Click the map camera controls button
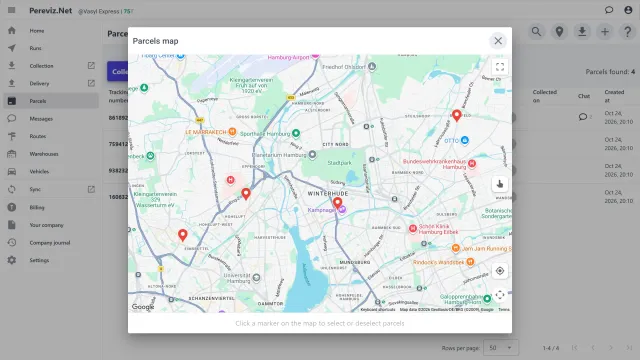640x360 pixels. (500, 295)
